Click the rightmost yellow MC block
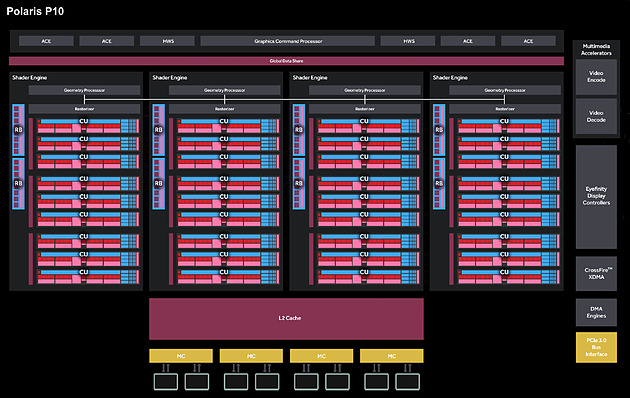The image size is (630, 398). (392, 356)
